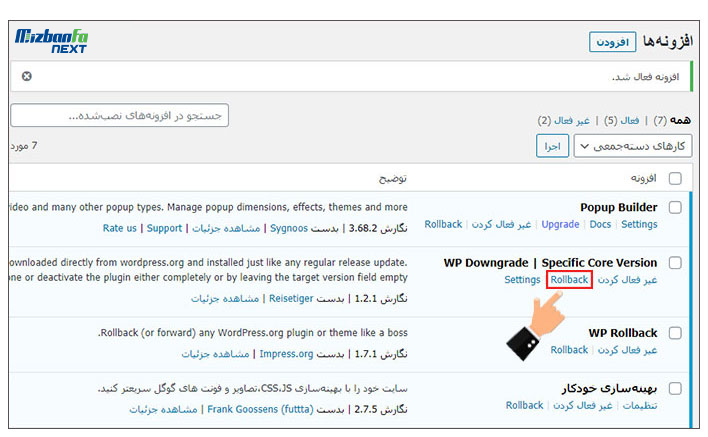Filter by غیر فعال (2) inactive plugins

tap(564, 120)
